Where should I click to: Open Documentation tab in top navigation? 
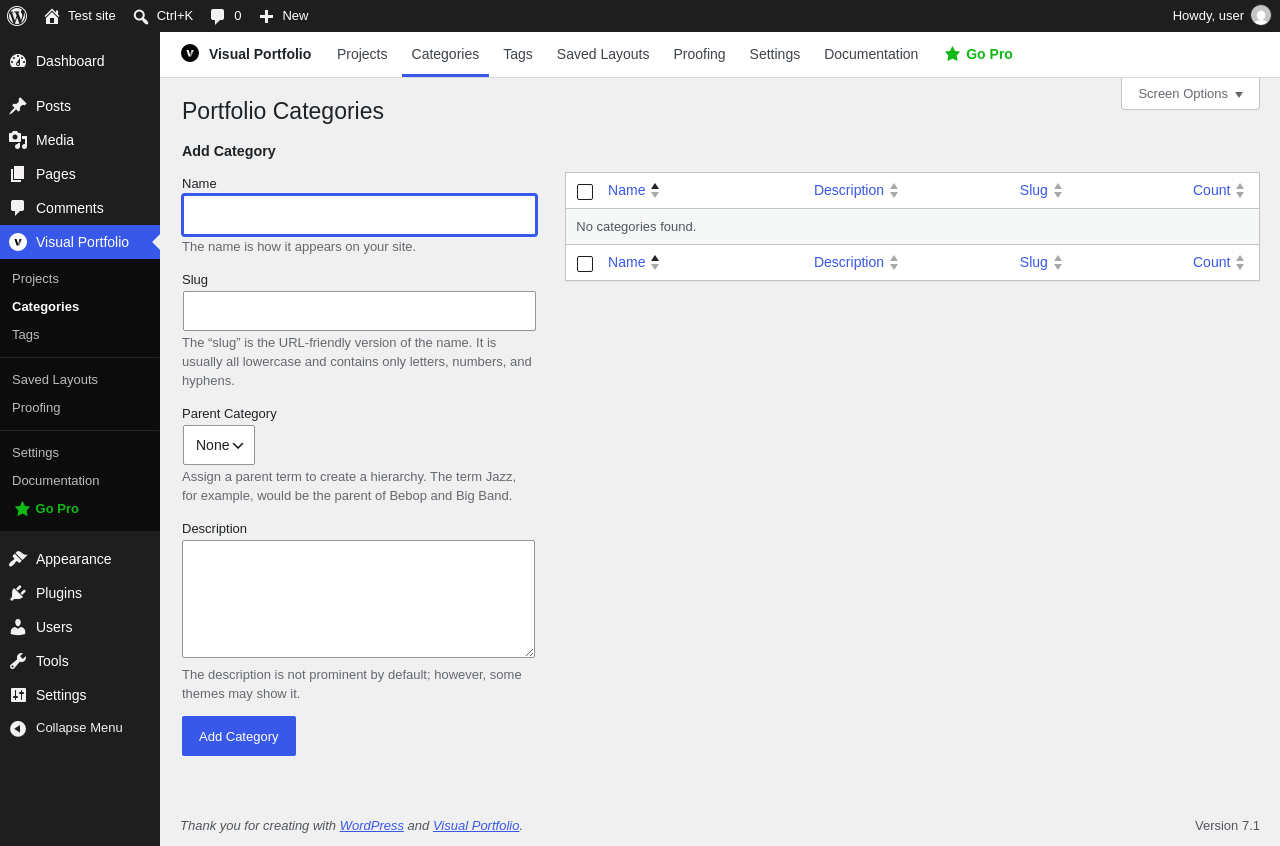tap(871, 54)
